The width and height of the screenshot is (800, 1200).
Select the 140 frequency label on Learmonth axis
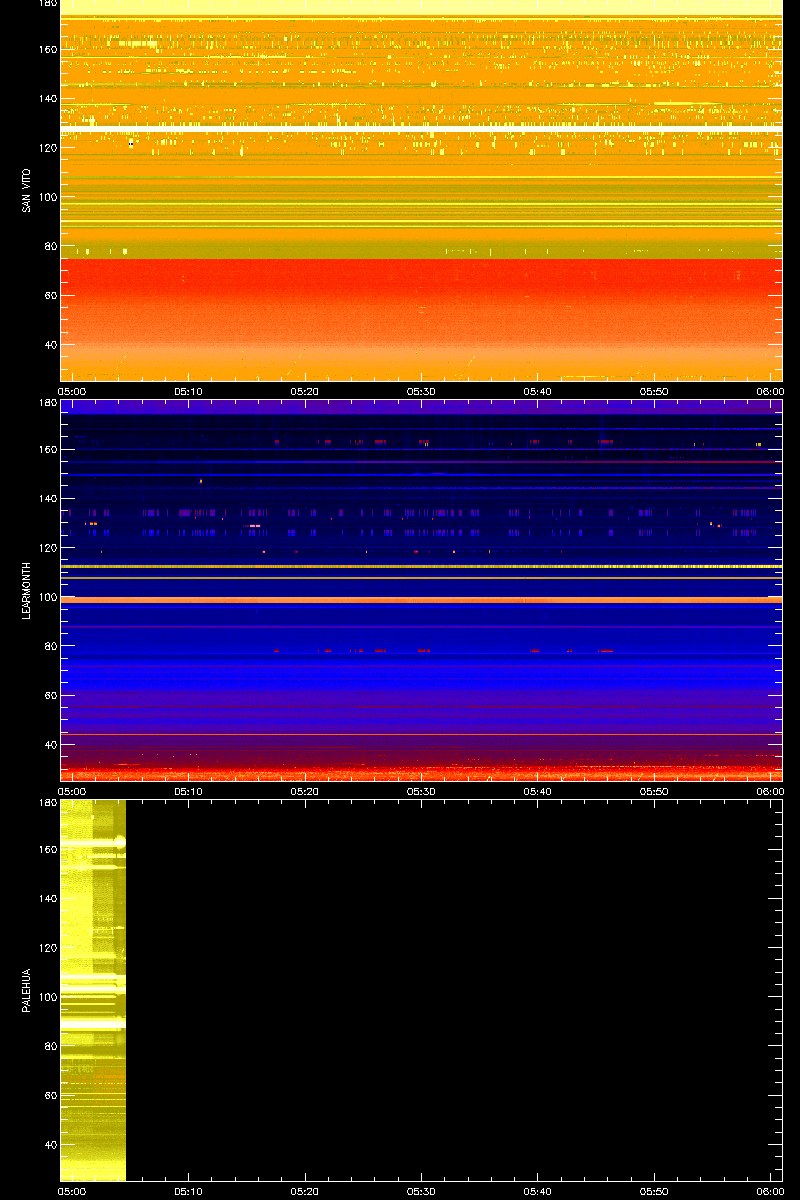tap(46, 499)
